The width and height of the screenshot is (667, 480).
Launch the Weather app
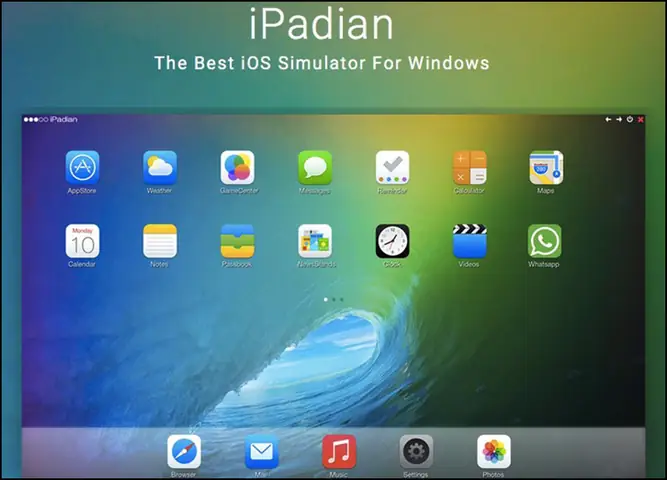[160, 167]
